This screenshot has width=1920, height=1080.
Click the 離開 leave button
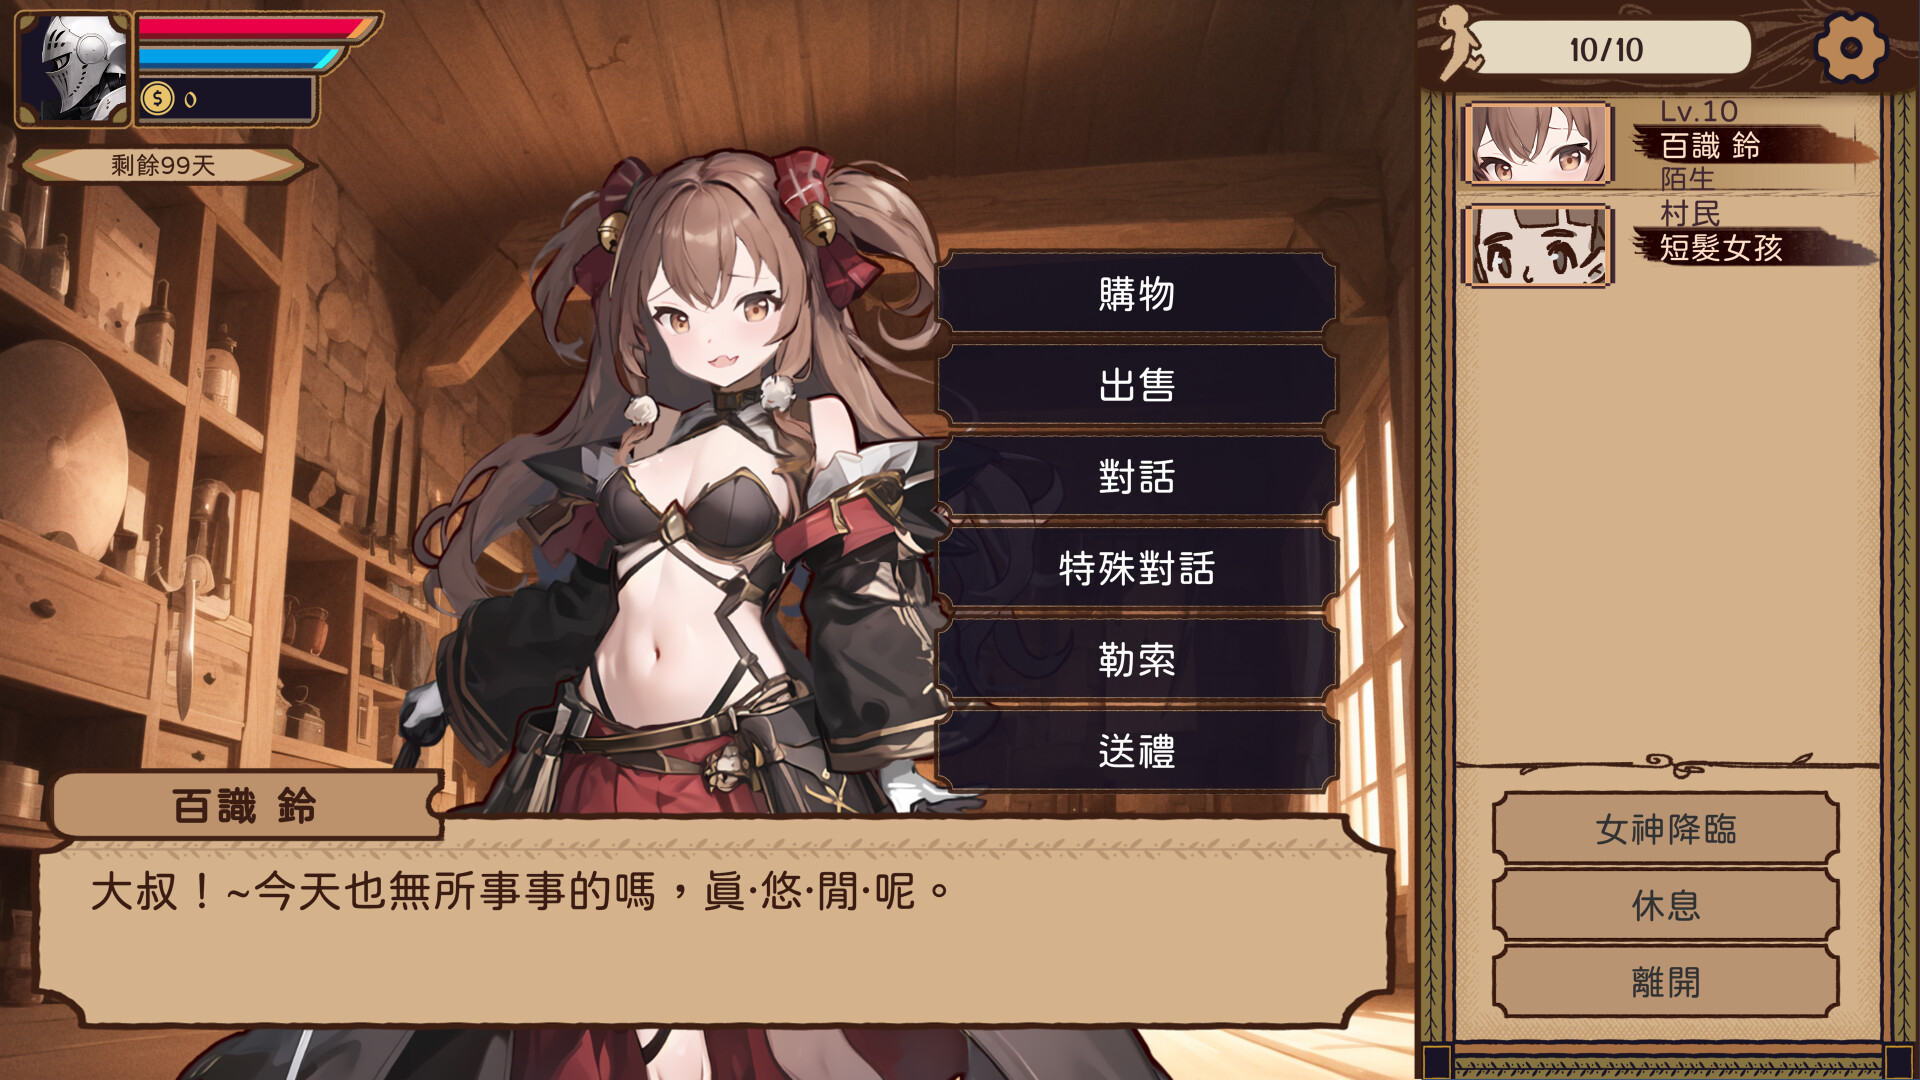(x=1666, y=982)
